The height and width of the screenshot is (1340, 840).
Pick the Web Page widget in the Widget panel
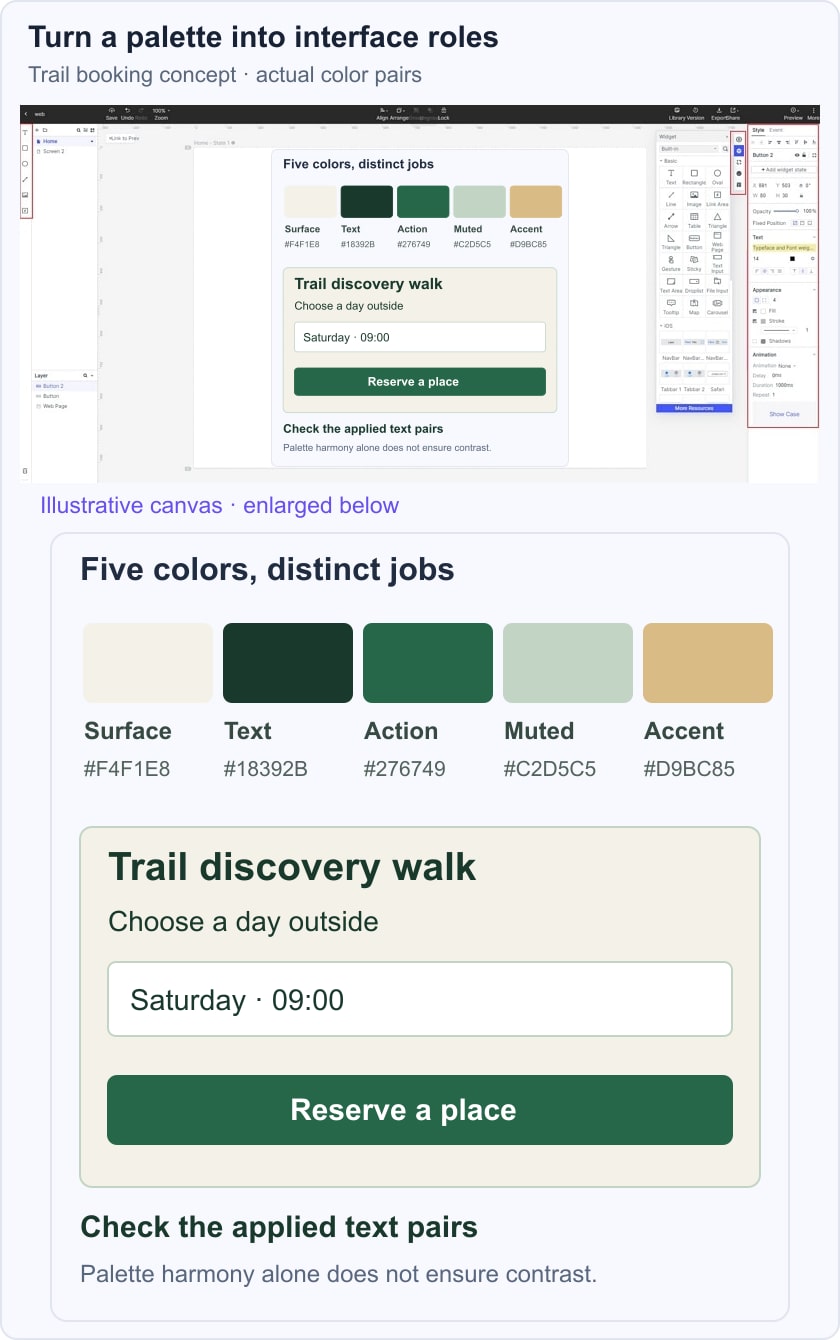[x=717, y=243]
